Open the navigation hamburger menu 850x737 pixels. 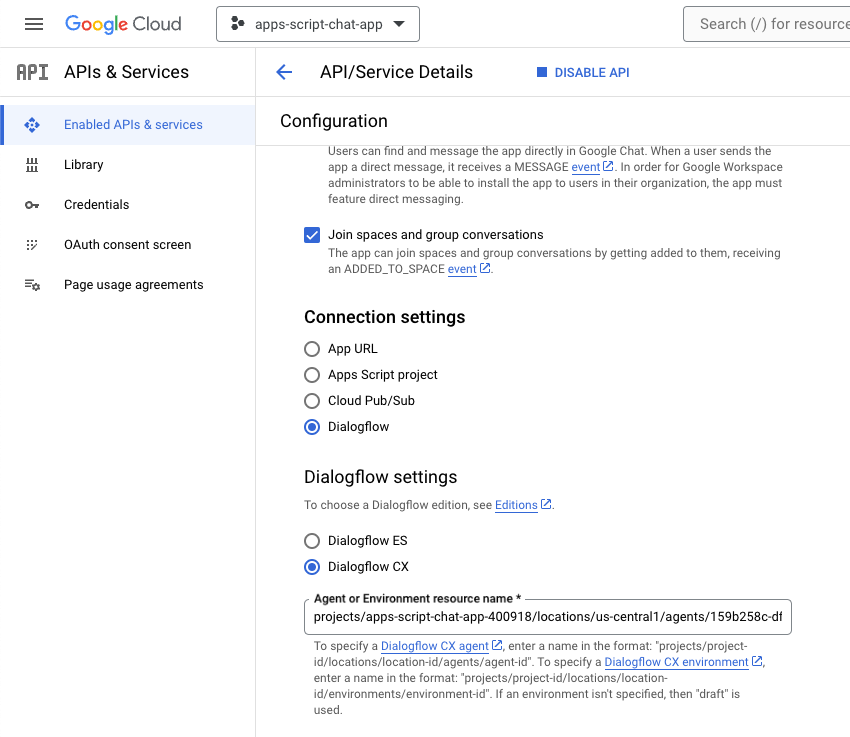click(x=34, y=24)
